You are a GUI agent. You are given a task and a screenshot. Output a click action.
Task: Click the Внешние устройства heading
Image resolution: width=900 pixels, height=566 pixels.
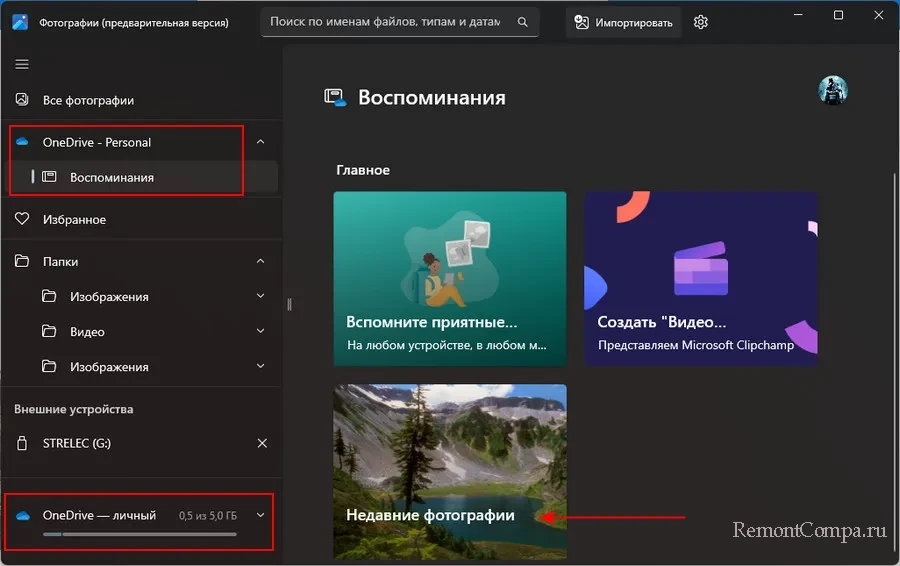pos(73,409)
